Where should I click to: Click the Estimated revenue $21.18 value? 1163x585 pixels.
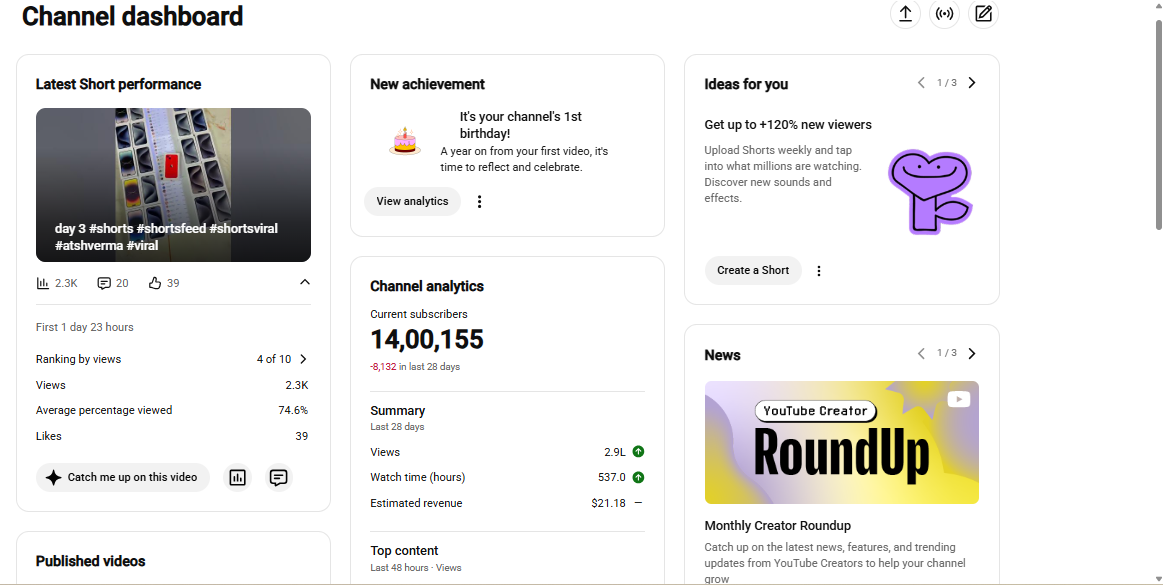[608, 503]
